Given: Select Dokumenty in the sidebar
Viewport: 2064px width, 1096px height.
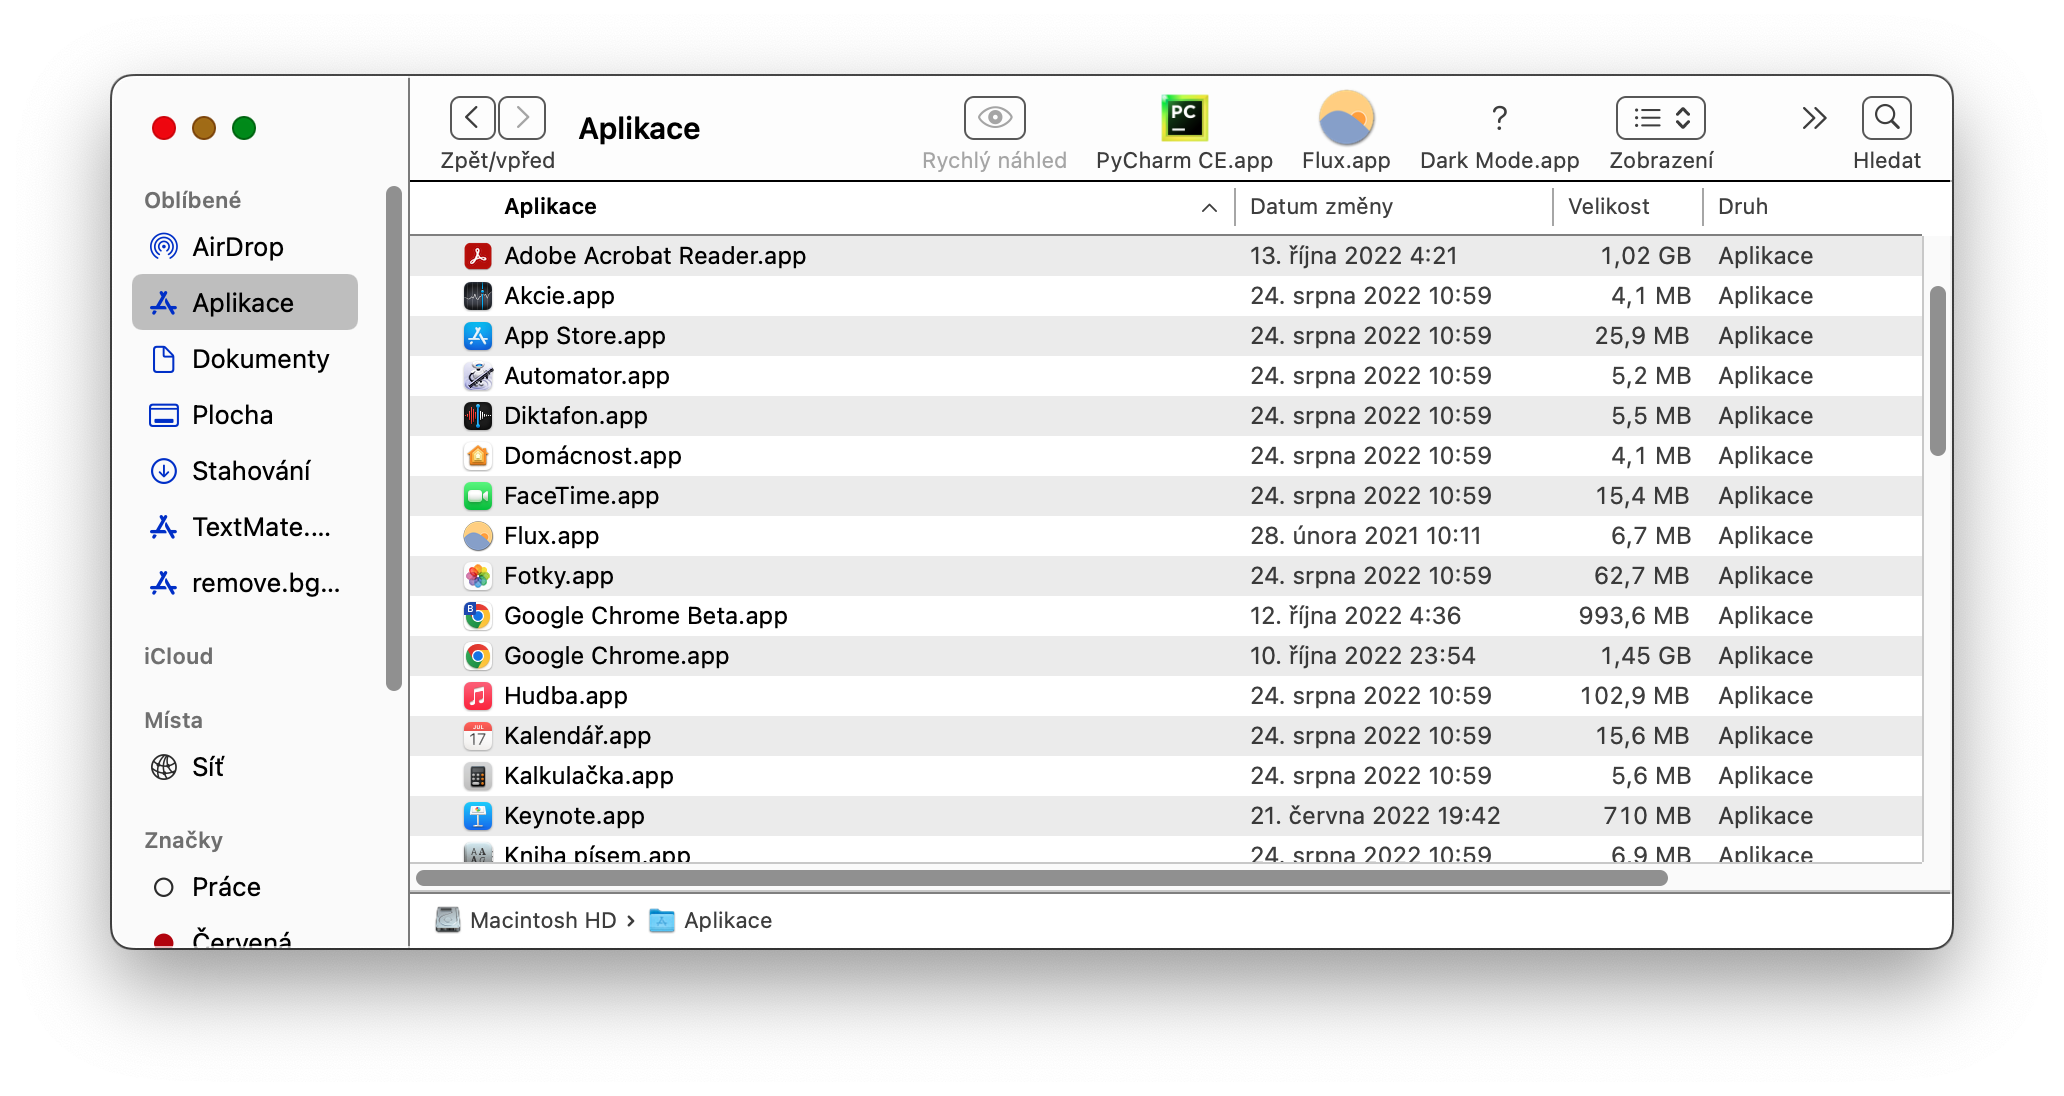Looking at the screenshot, I should click(x=260, y=359).
